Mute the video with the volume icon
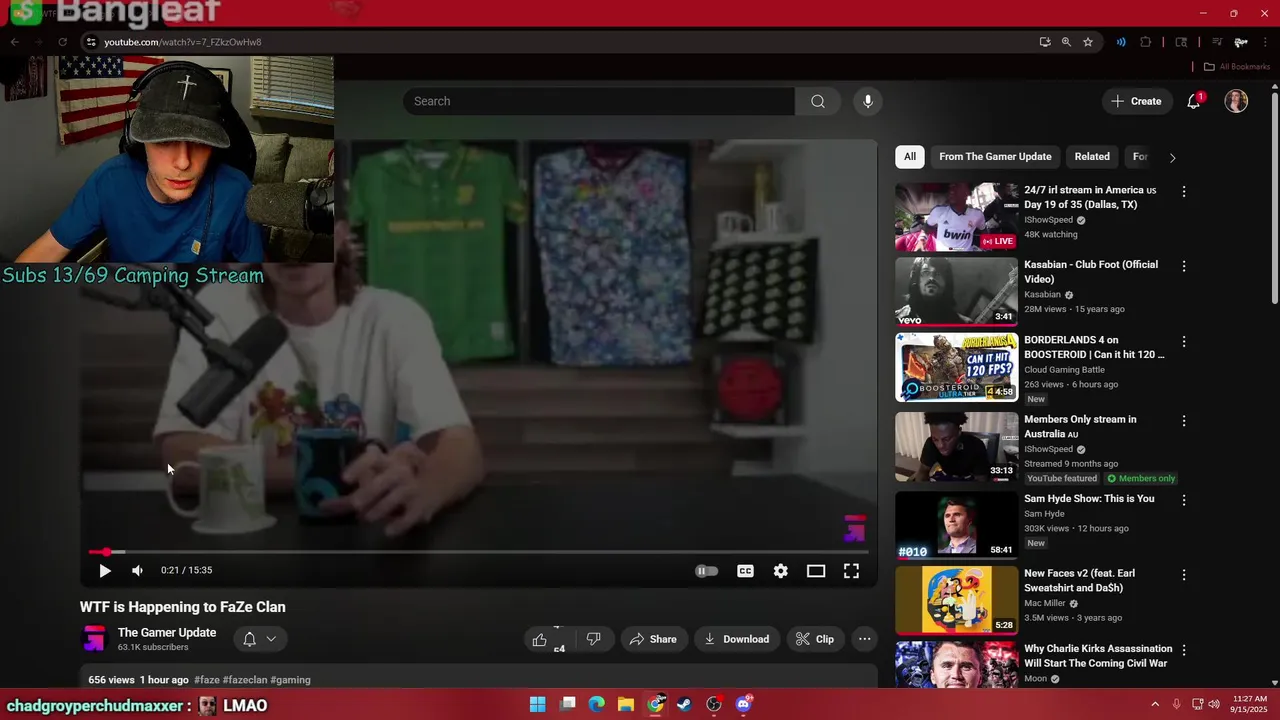Screen dimensions: 1280x720 137,571
